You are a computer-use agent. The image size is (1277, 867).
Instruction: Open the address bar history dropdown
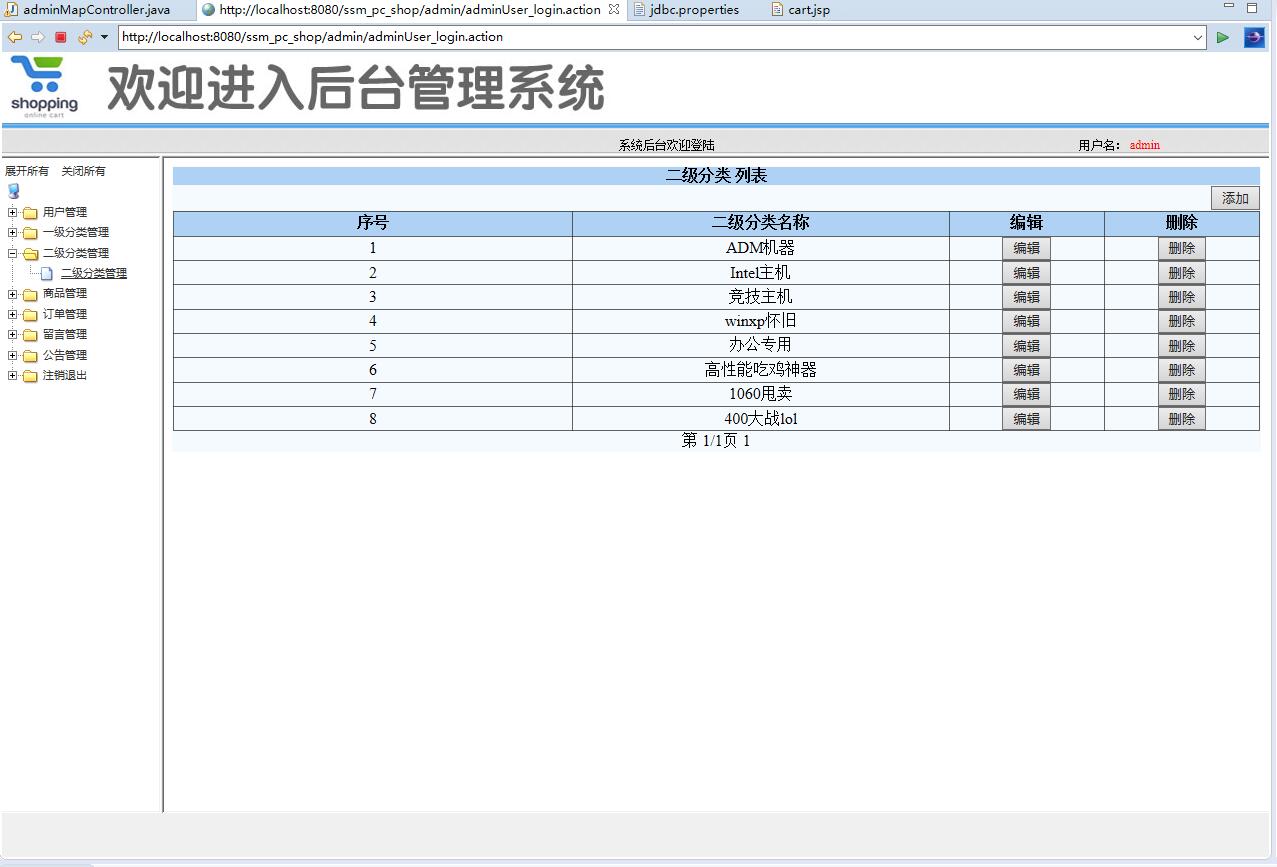click(x=1199, y=37)
